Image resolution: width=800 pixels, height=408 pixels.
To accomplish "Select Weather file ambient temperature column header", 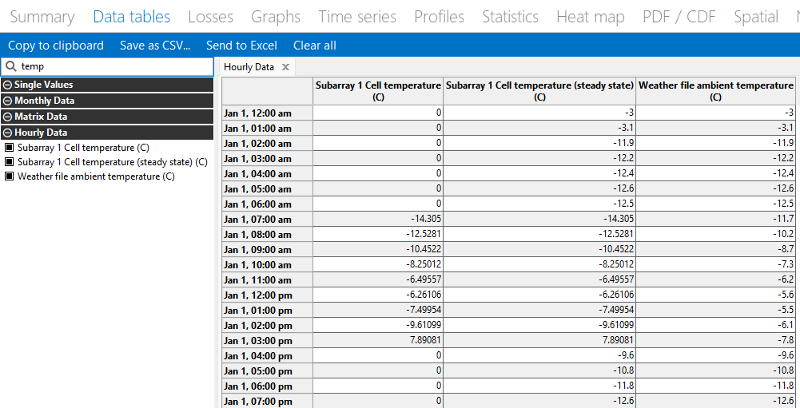I will (x=716, y=91).
